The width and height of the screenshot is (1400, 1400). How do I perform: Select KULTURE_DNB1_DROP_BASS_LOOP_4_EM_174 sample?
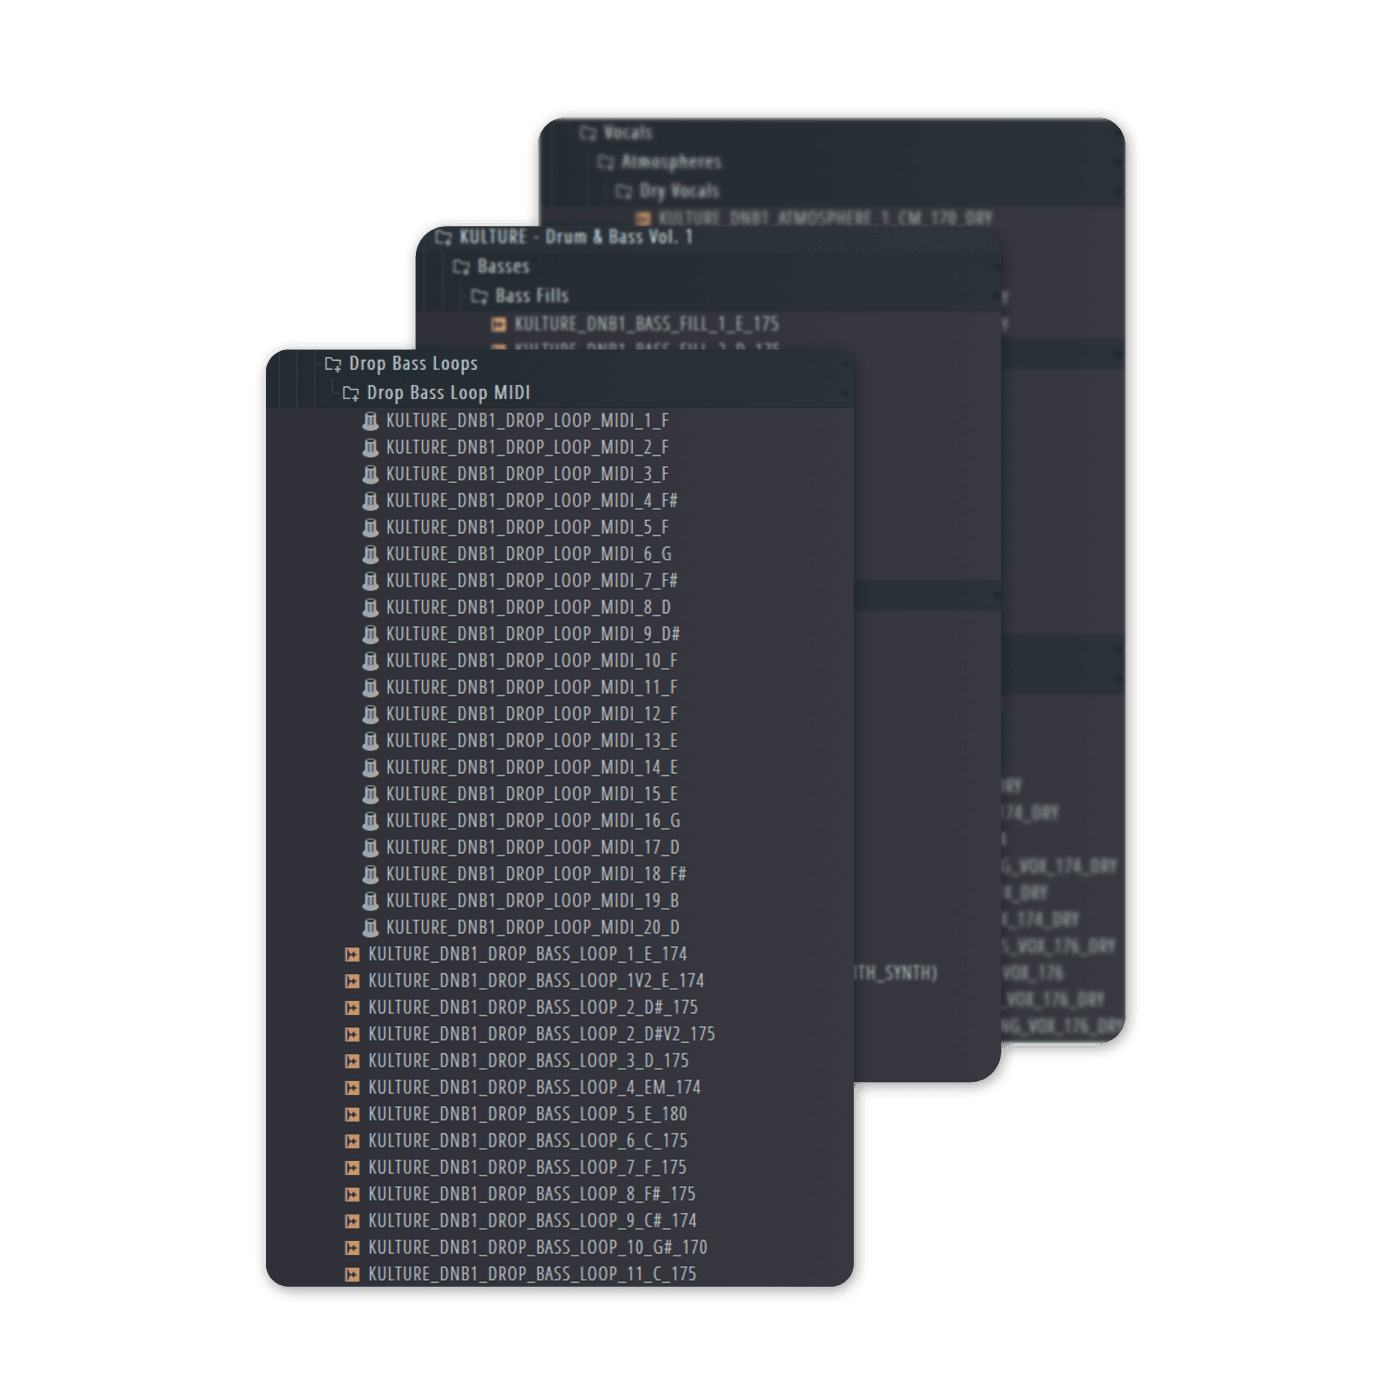[534, 1088]
